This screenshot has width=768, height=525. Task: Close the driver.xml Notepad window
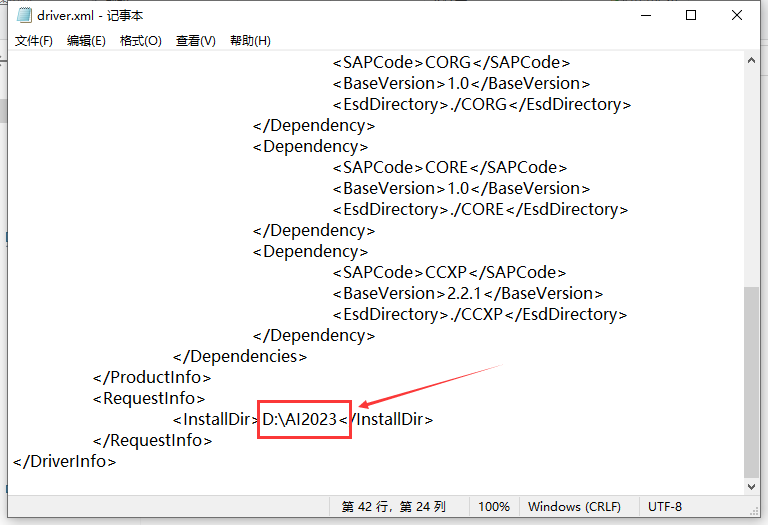tap(737, 15)
